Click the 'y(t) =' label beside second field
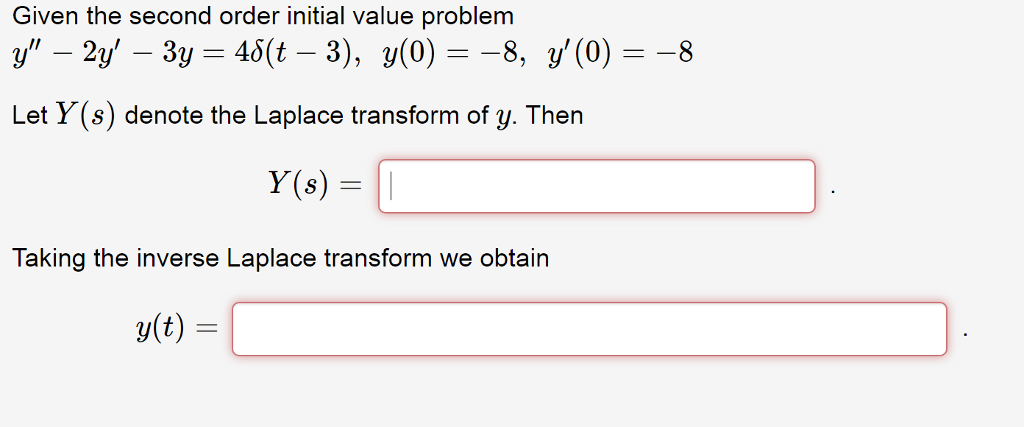The height and width of the screenshot is (427, 1024). (176, 327)
